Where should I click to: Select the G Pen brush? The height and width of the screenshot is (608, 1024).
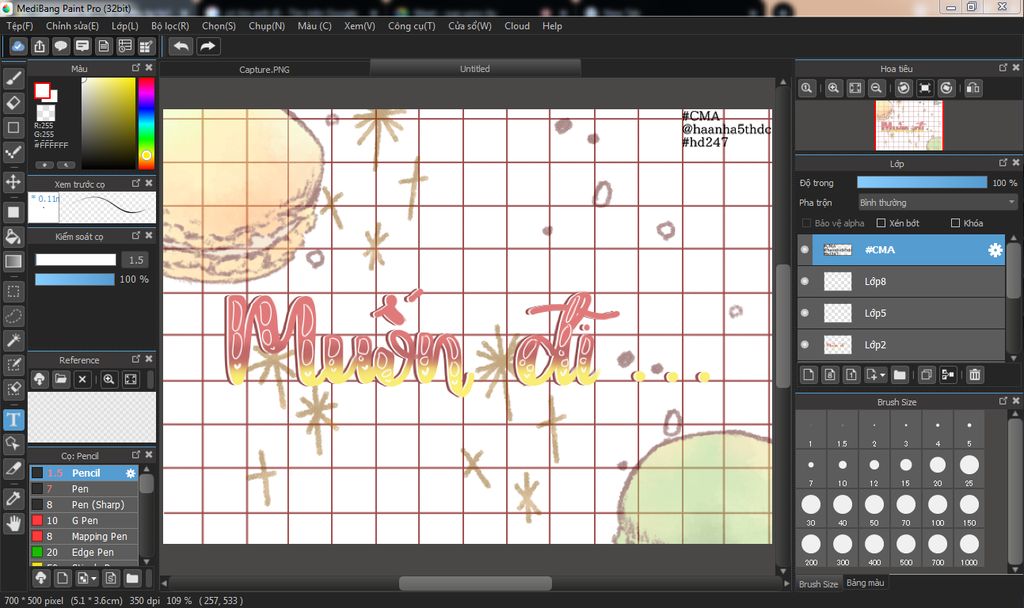pos(84,520)
